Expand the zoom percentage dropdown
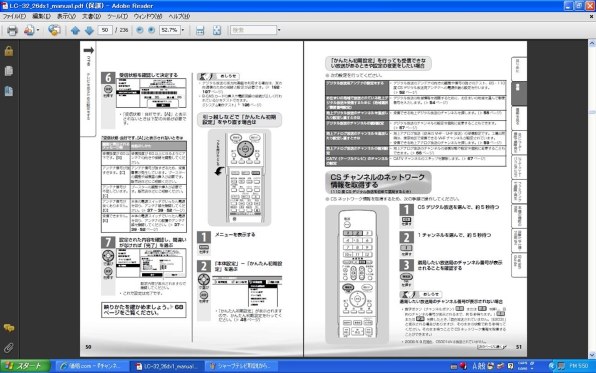 pos(183,30)
